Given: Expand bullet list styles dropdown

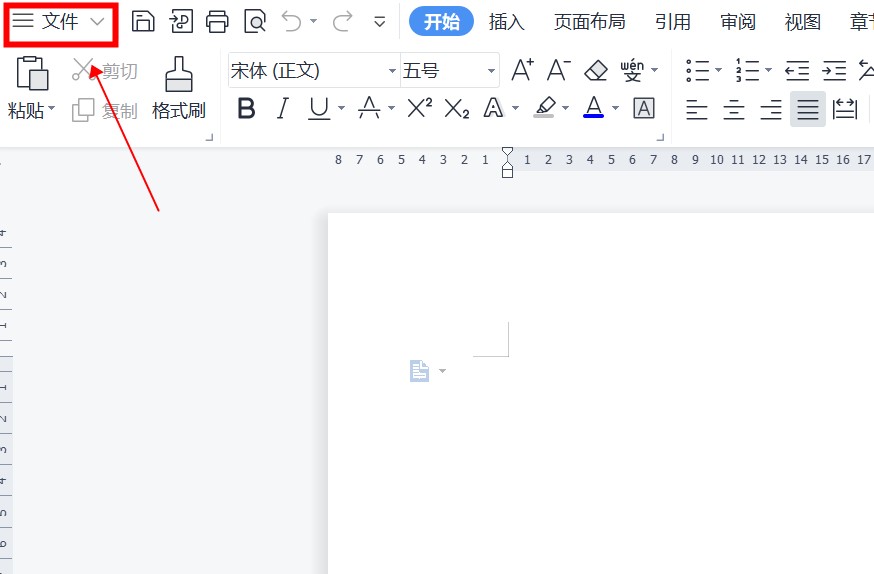Looking at the screenshot, I should click(718, 70).
